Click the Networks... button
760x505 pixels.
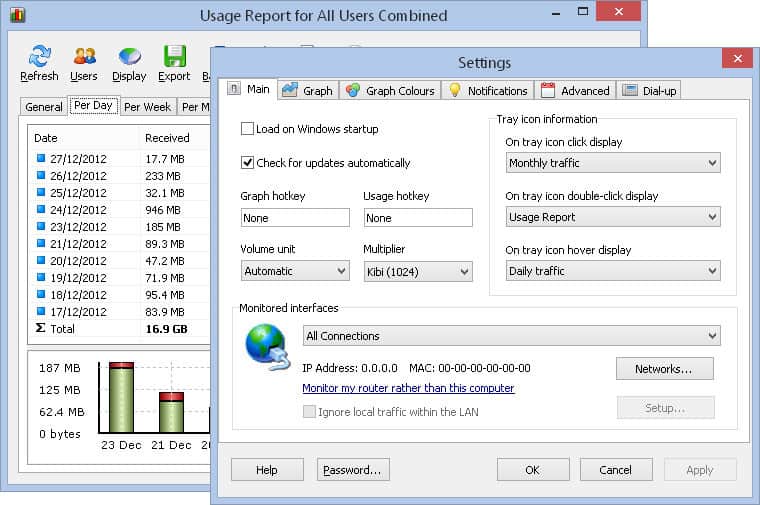tap(665, 369)
